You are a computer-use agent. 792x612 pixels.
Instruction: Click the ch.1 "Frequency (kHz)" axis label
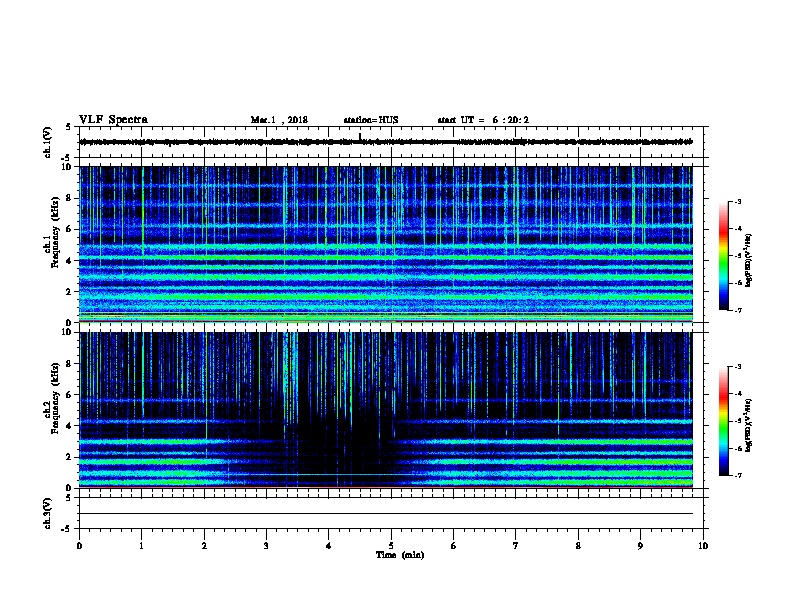click(55, 233)
